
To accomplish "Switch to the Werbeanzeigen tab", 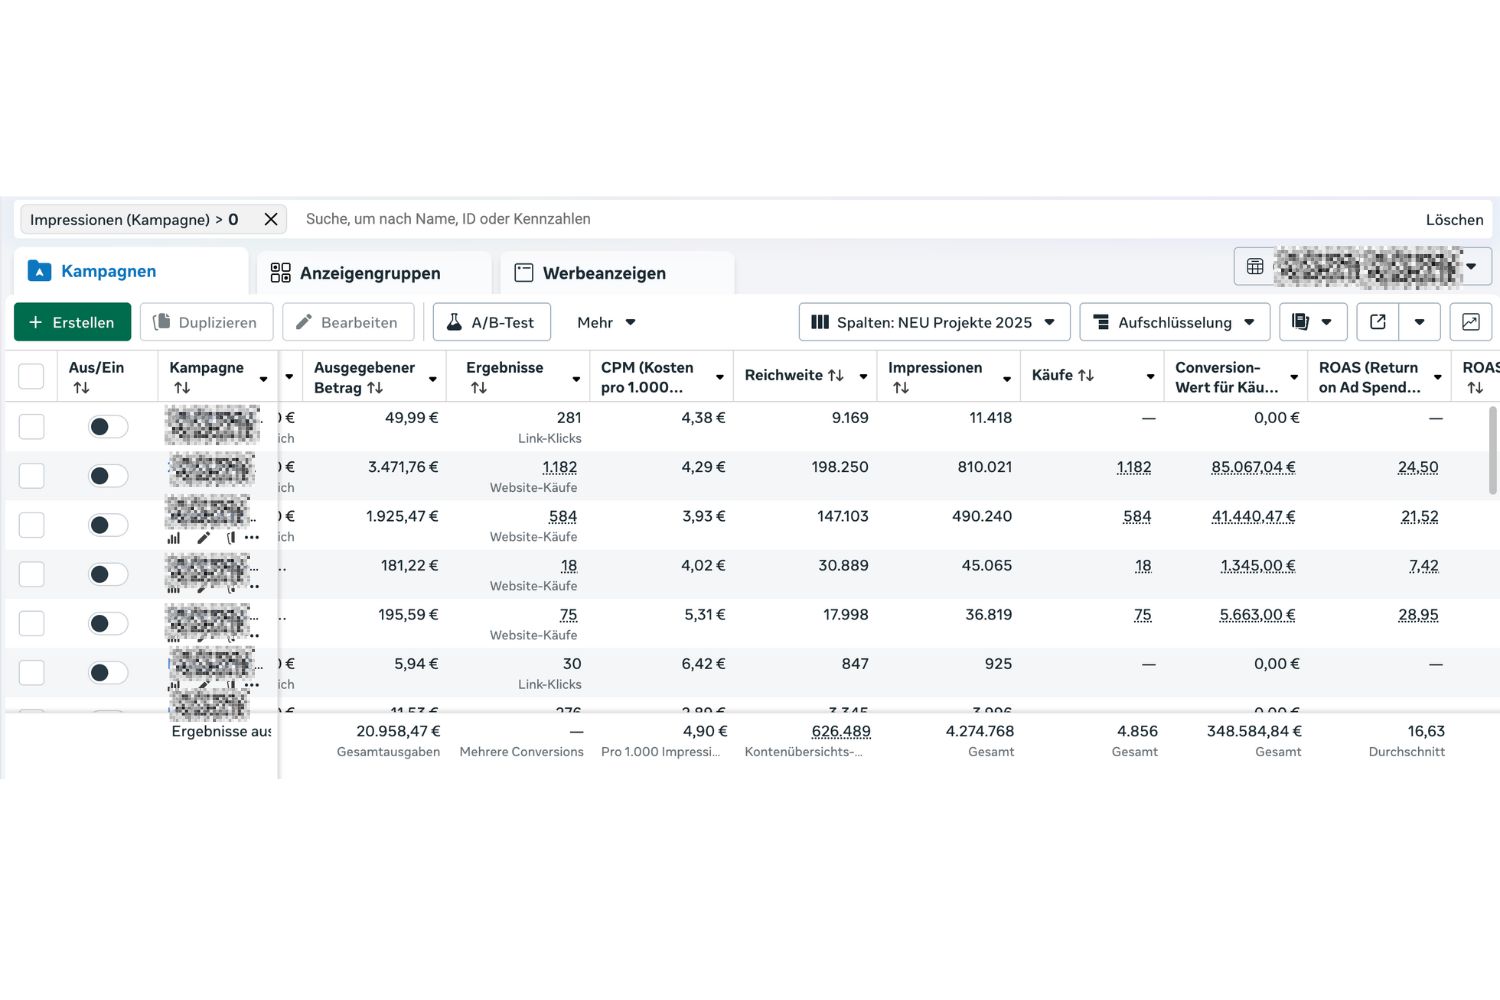I will coord(603,273).
